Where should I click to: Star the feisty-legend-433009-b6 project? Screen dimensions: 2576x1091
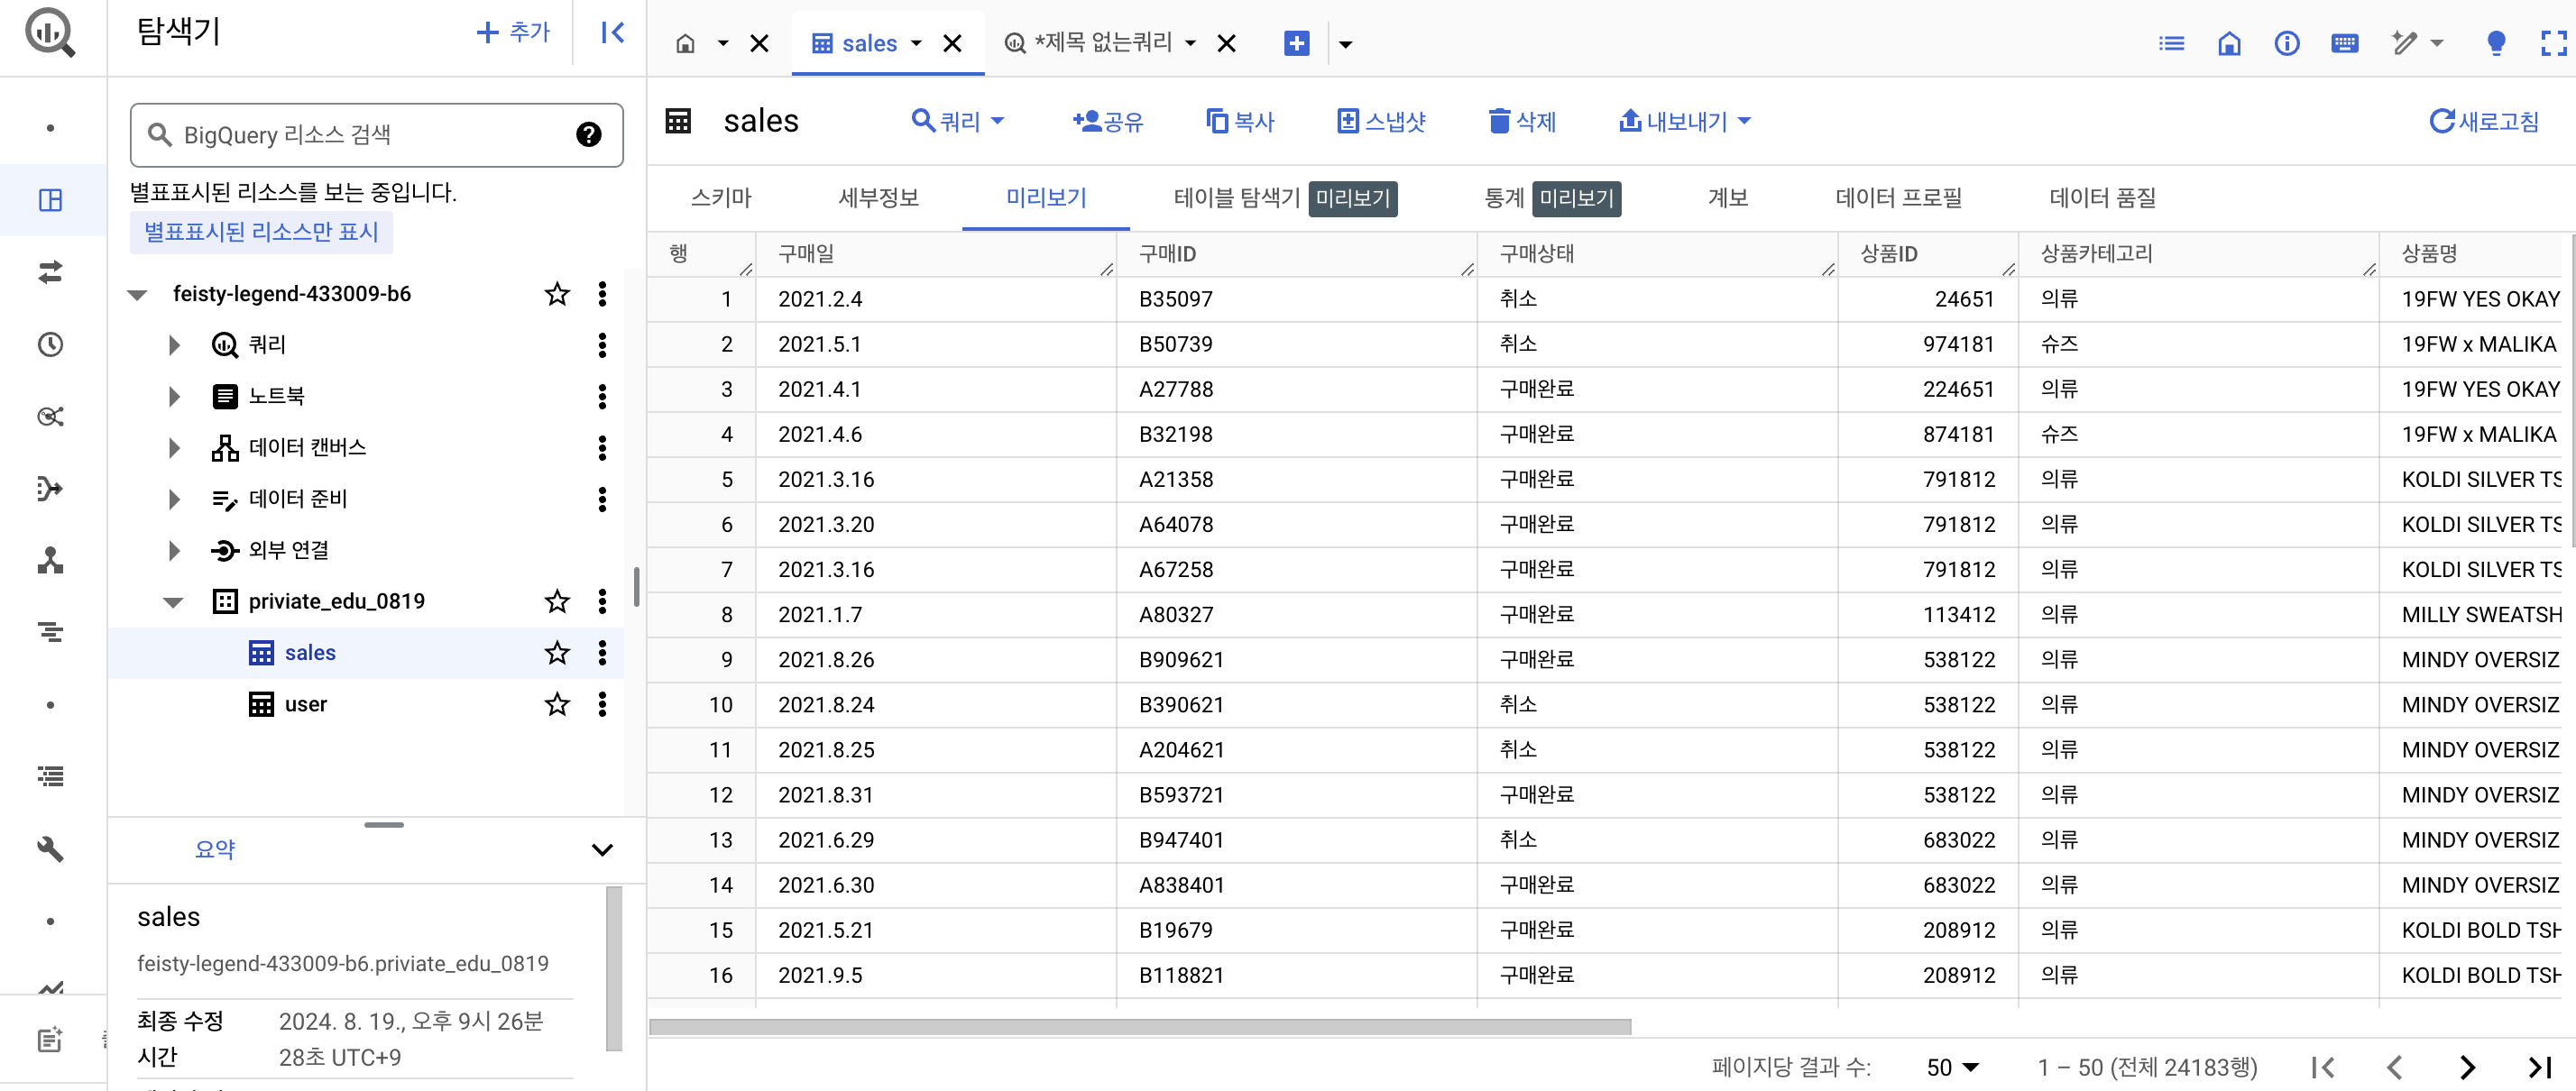(x=557, y=294)
